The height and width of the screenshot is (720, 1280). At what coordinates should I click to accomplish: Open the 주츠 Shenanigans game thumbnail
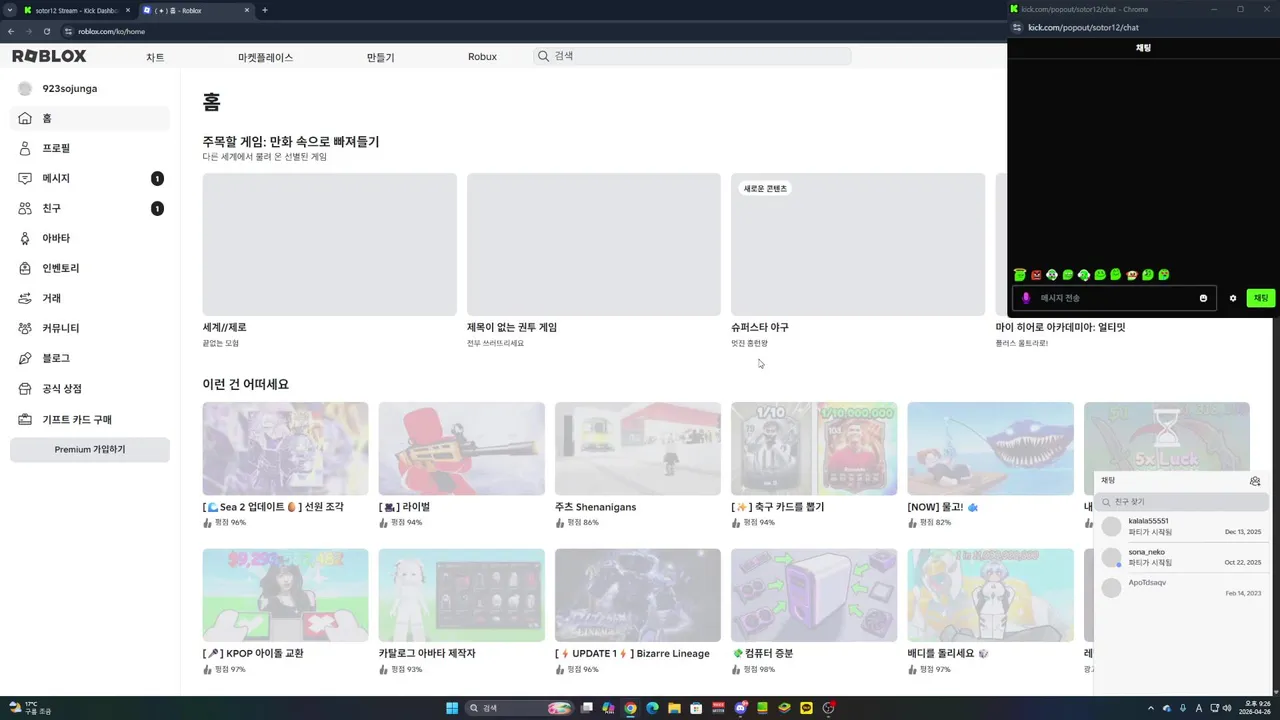coord(638,449)
